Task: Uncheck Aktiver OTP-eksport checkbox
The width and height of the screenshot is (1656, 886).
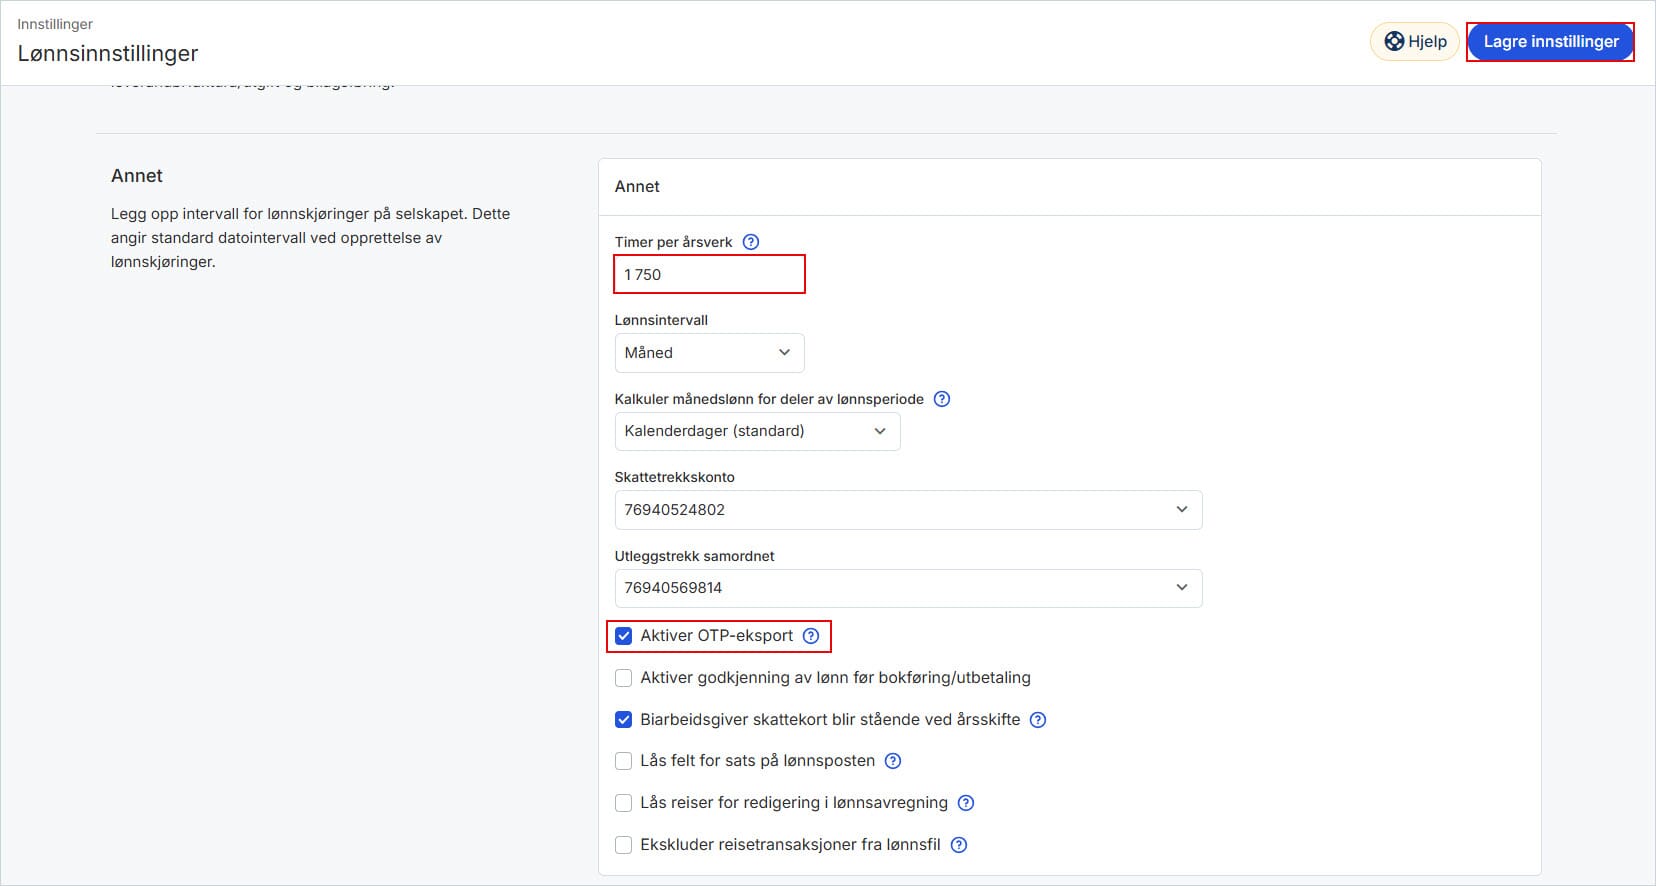Action: (x=623, y=636)
